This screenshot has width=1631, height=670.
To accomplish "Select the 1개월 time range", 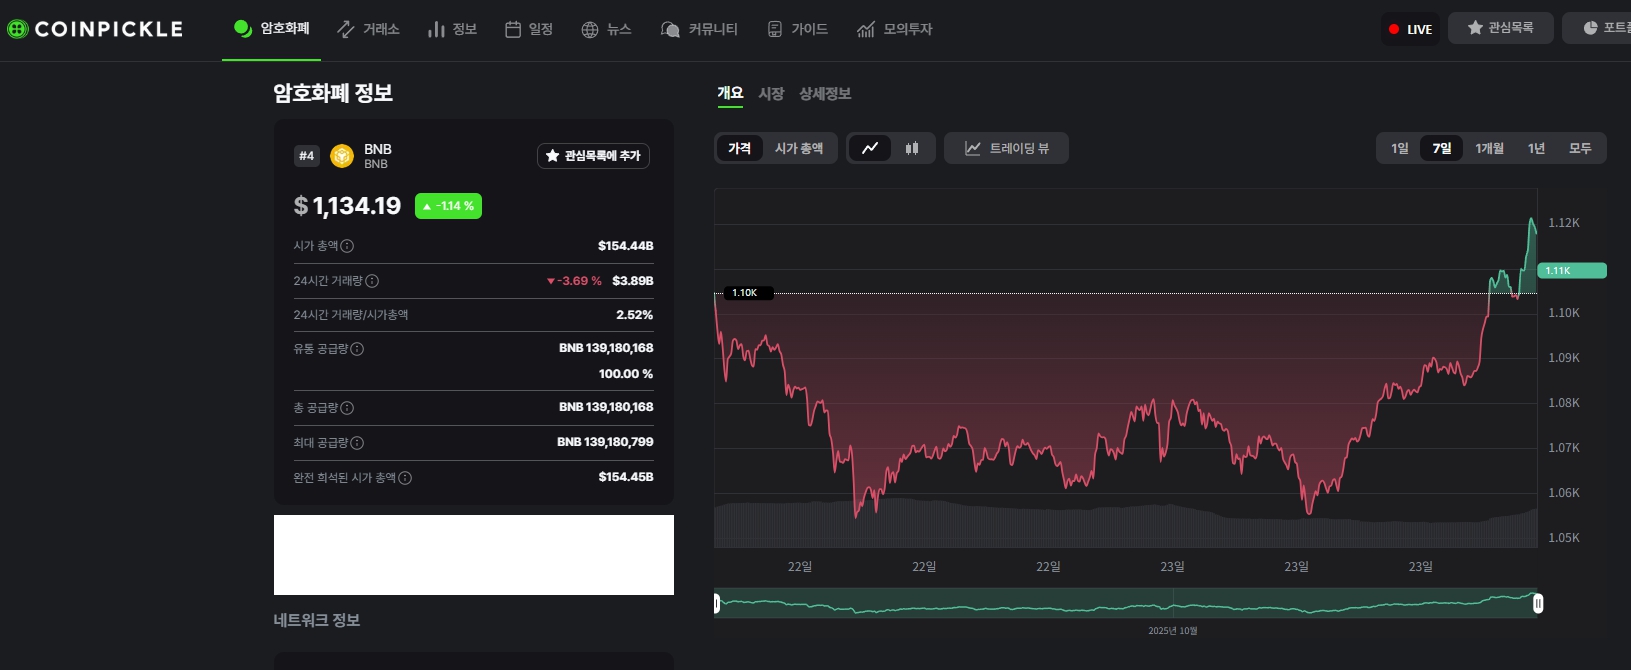I will point(1489,148).
